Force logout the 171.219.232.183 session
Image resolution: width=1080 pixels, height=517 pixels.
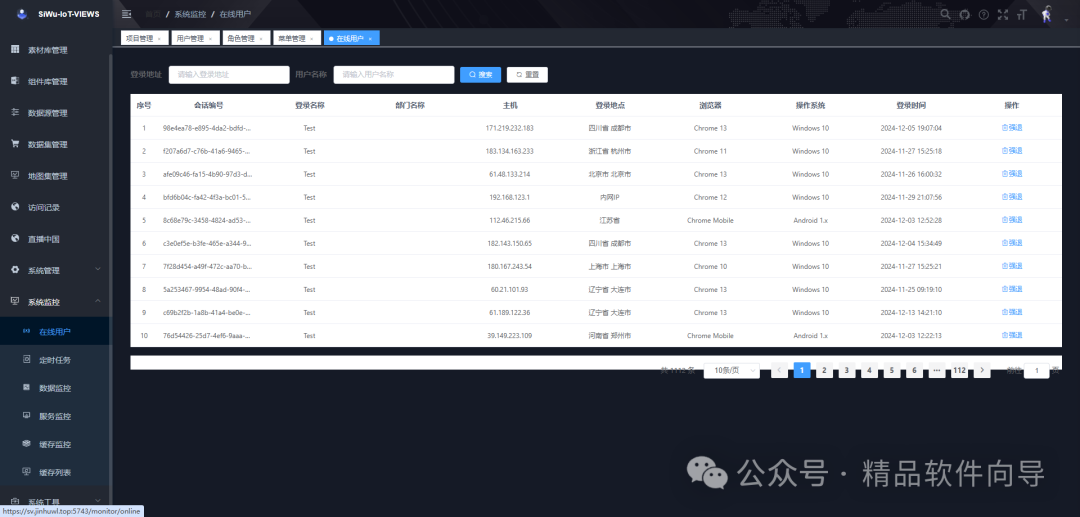pyautogui.click(x=1012, y=127)
